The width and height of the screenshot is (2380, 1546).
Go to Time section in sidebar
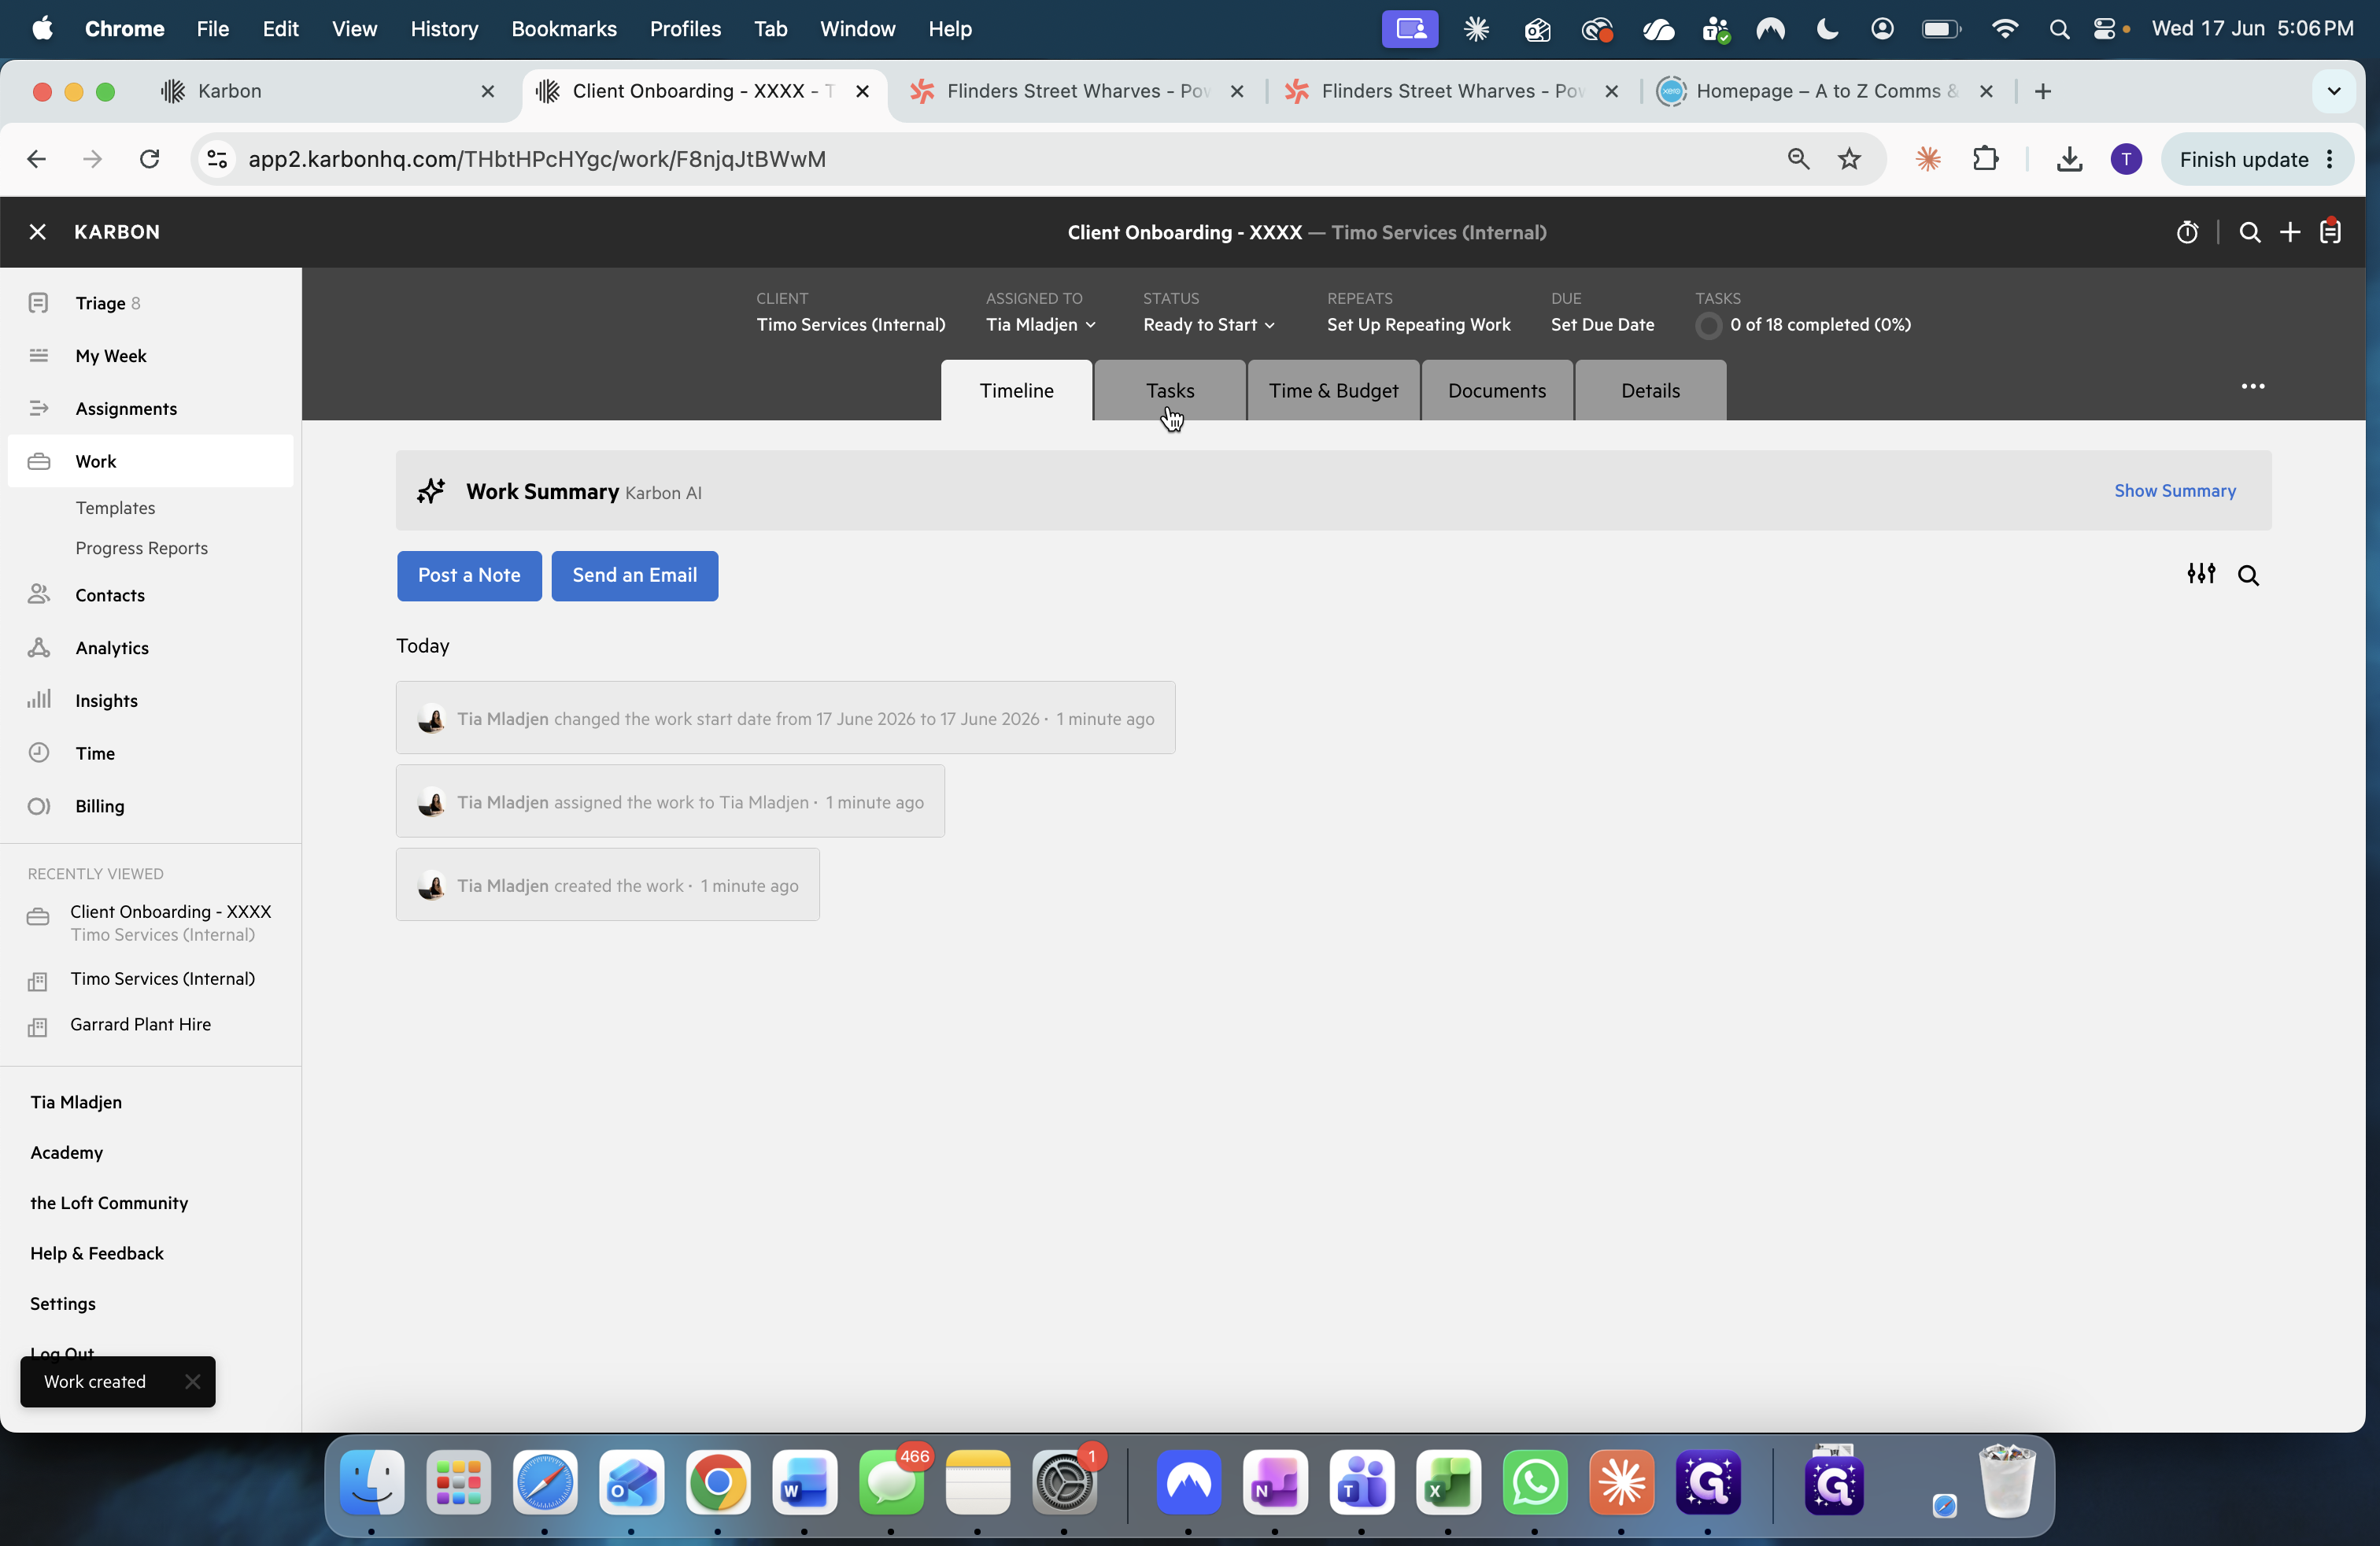pyautogui.click(x=150, y=753)
